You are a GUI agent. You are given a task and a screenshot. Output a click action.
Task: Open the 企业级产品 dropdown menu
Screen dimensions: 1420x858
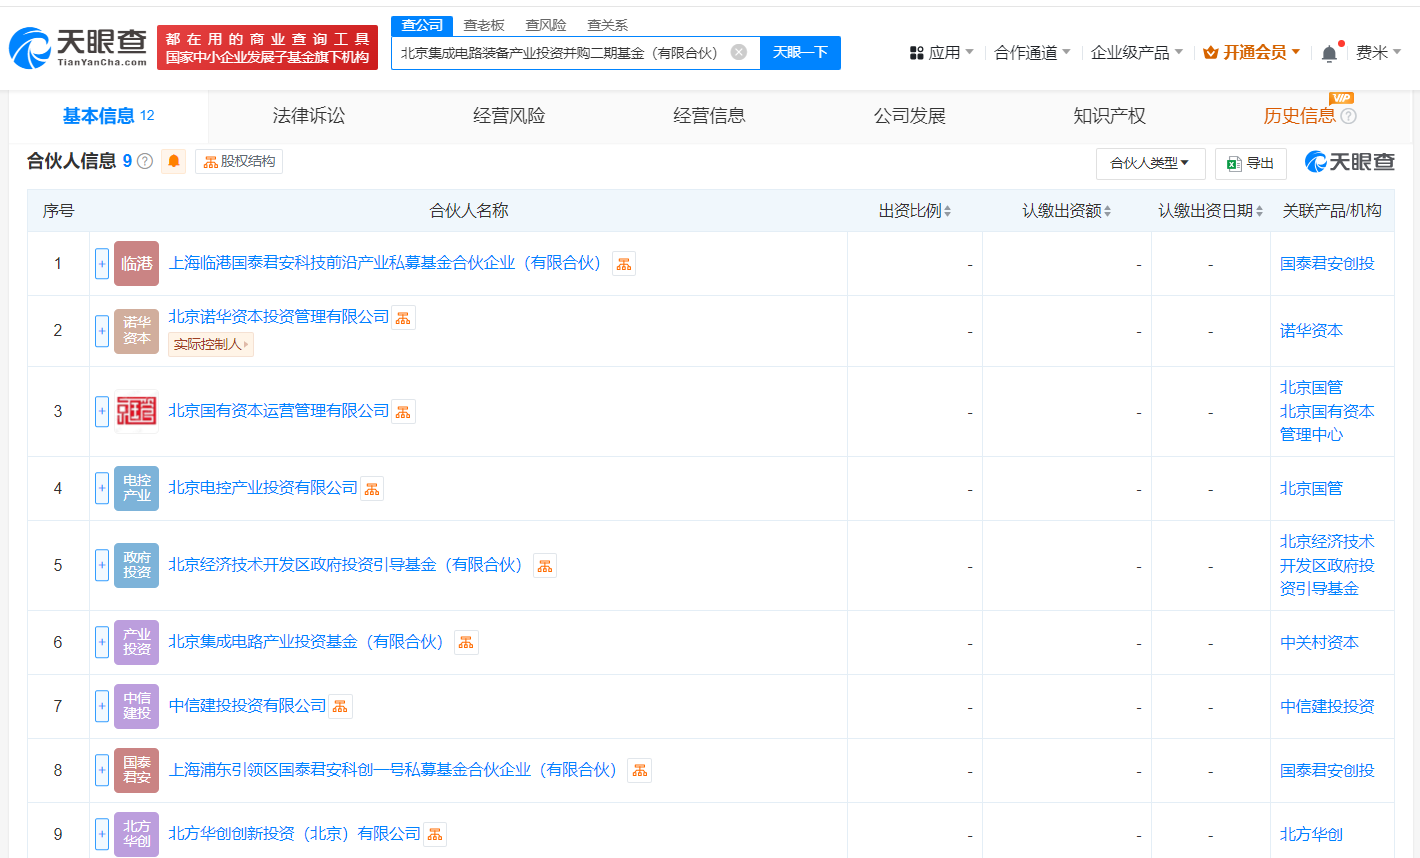point(1137,52)
